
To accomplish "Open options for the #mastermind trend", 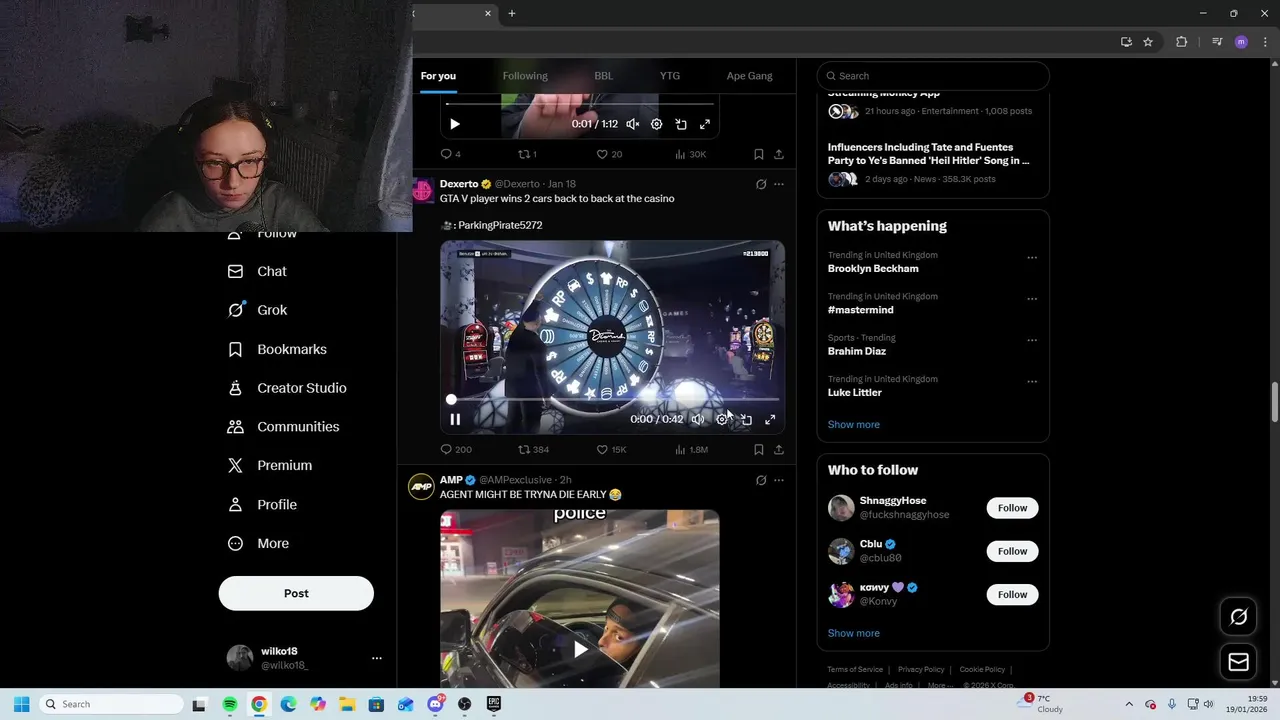I will click(x=1032, y=299).
